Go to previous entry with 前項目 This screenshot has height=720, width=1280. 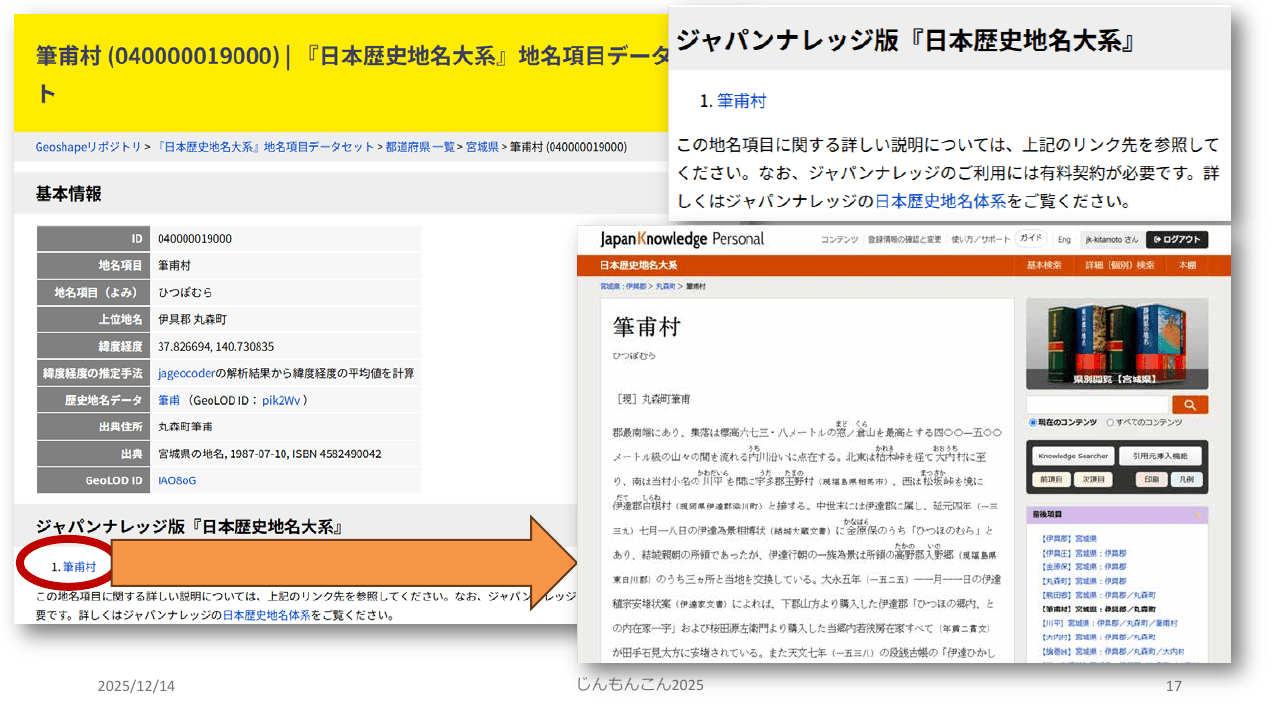[1049, 479]
